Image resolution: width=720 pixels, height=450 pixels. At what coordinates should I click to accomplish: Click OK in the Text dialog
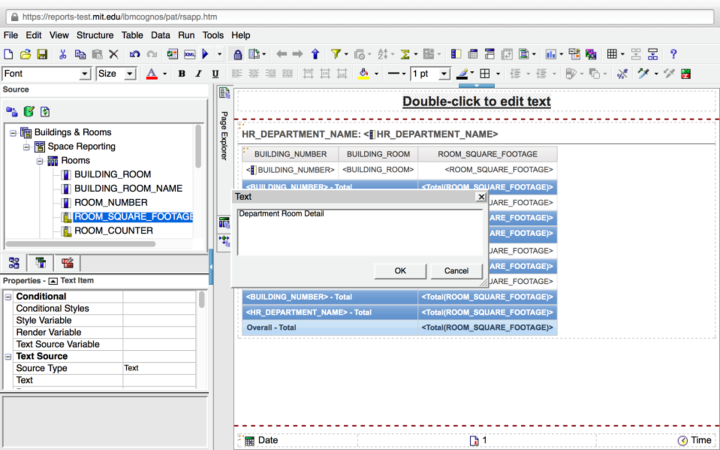tap(400, 271)
